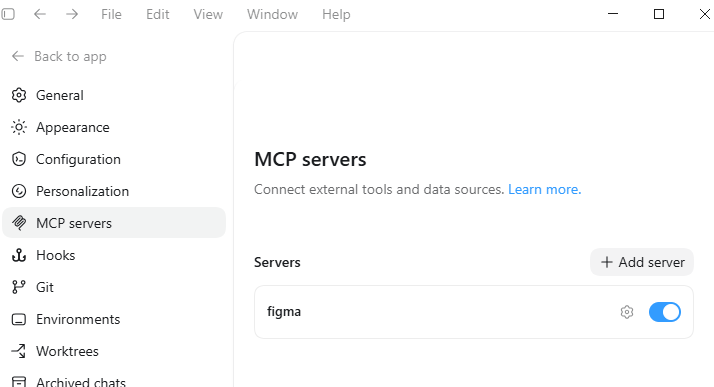The height and width of the screenshot is (387, 714).
Task: Open Appearance settings
Action: [114, 127]
